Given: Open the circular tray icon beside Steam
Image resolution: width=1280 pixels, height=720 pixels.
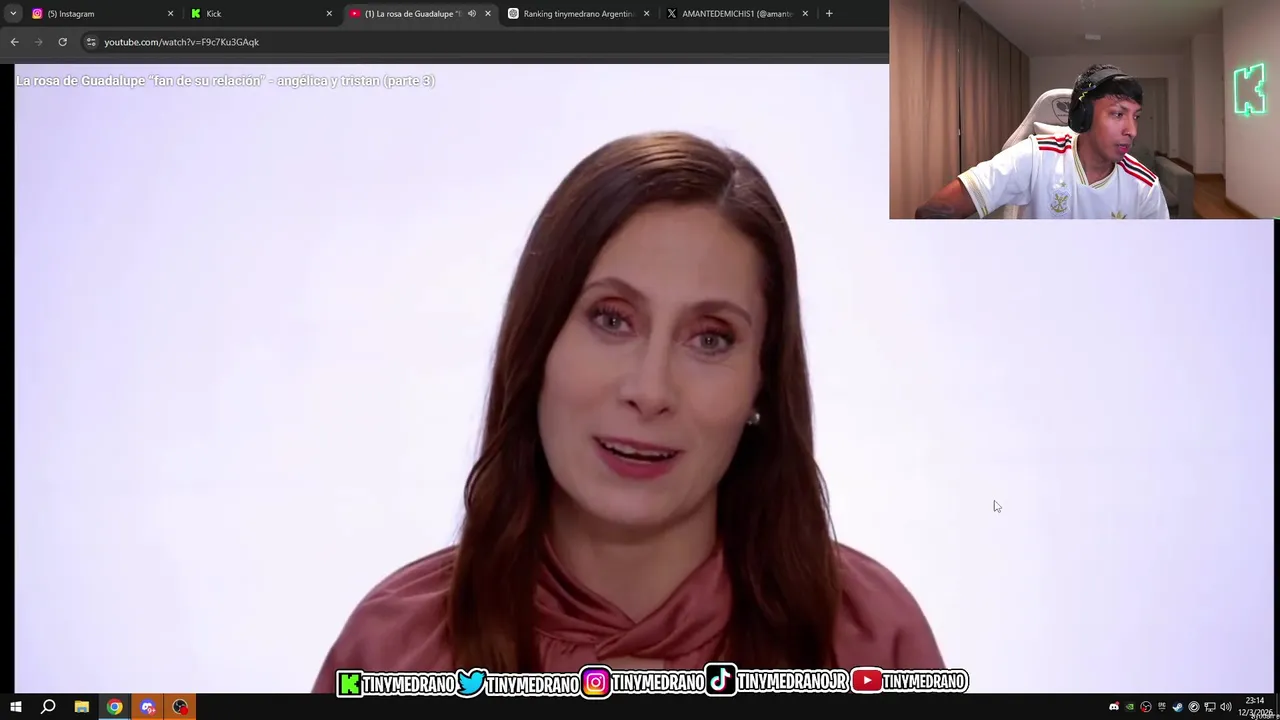Looking at the screenshot, I should coord(1193,707).
